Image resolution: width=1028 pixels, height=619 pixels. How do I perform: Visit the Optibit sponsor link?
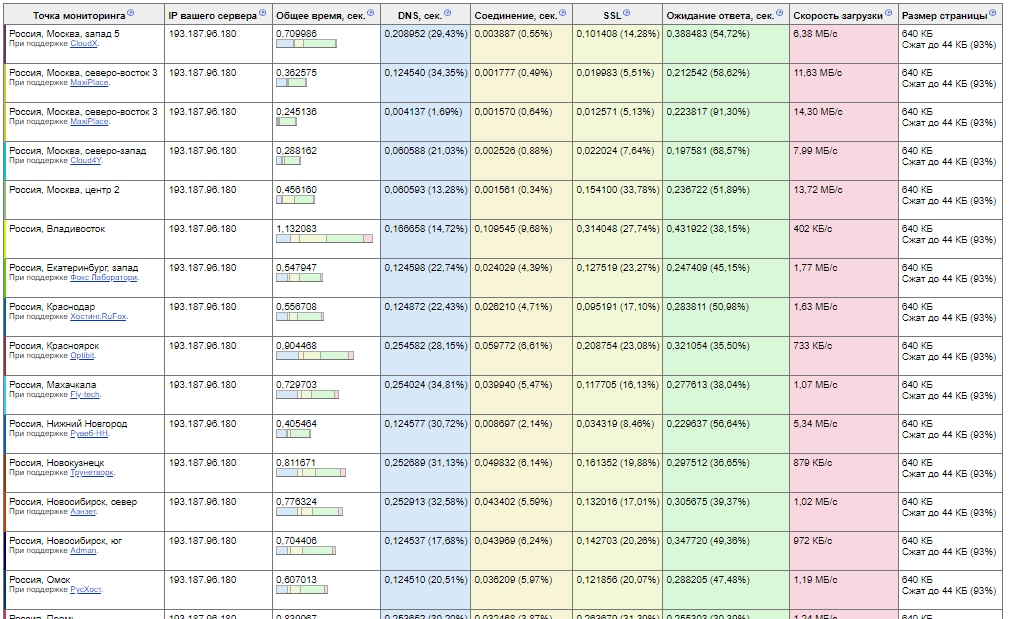click(82, 356)
